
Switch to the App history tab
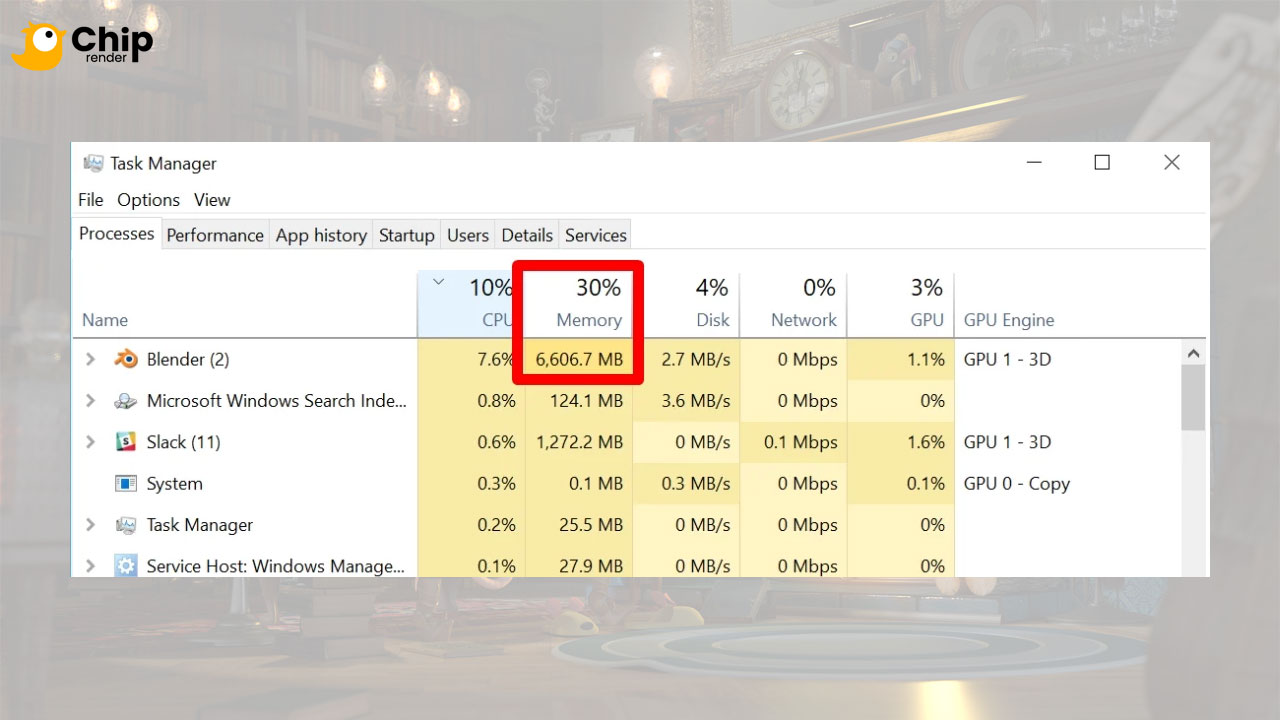coord(321,235)
